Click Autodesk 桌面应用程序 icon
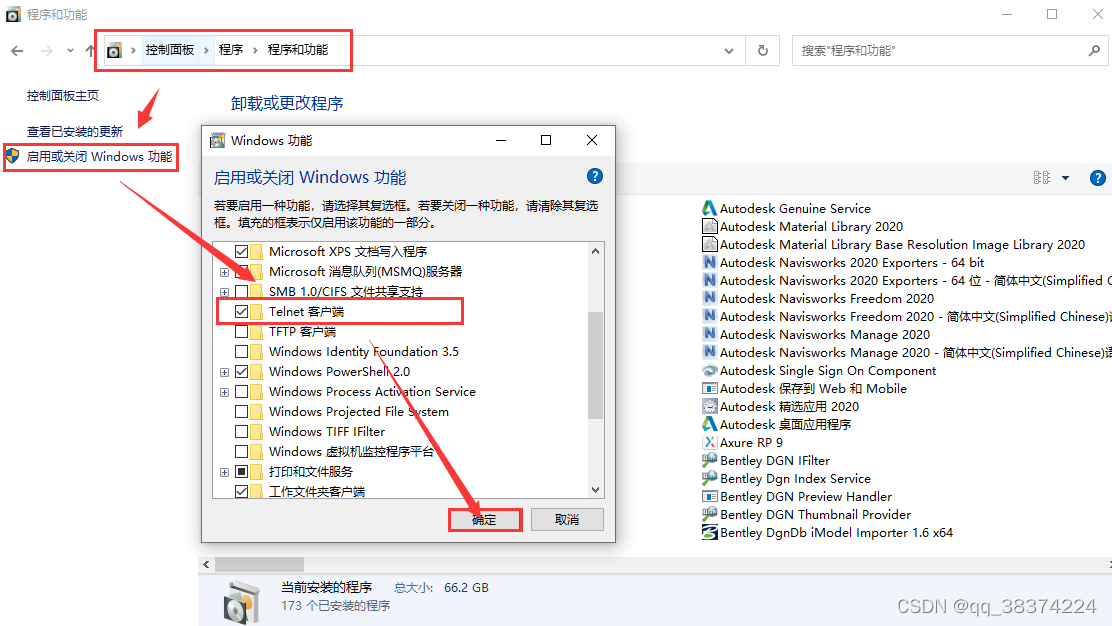 709,424
